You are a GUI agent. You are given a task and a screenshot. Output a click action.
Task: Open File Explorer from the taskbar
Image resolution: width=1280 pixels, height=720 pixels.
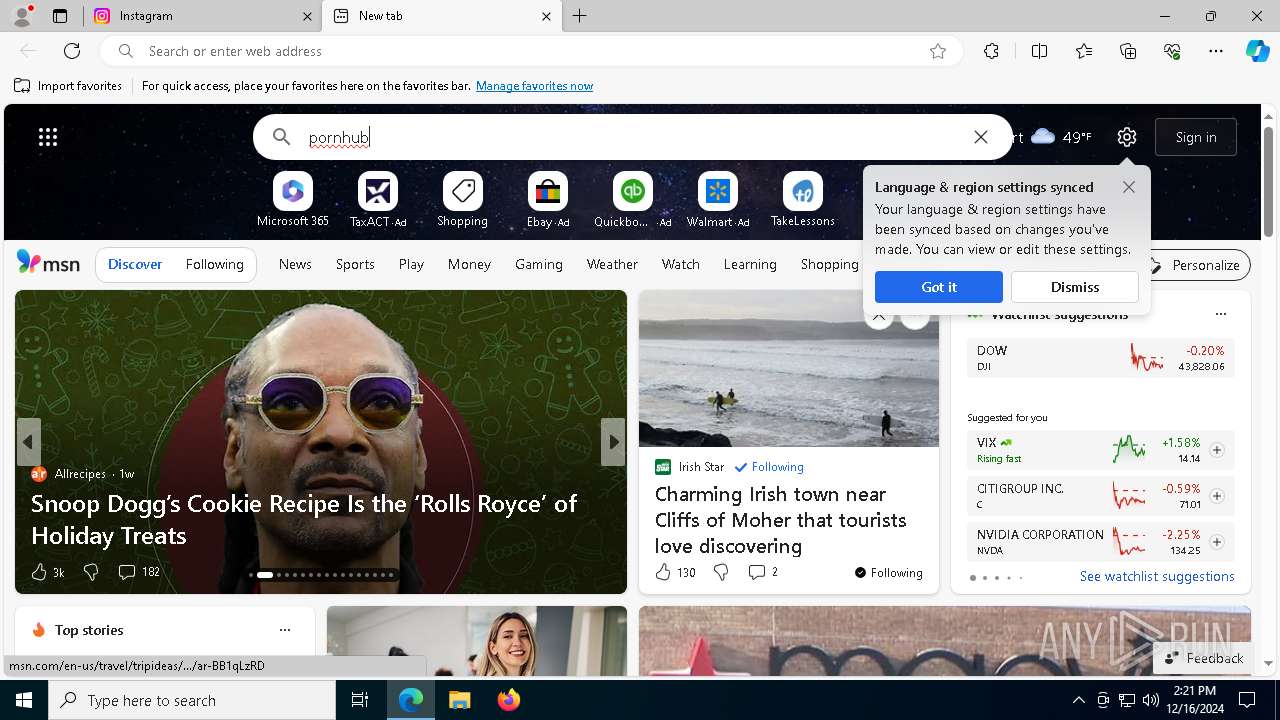[459, 700]
